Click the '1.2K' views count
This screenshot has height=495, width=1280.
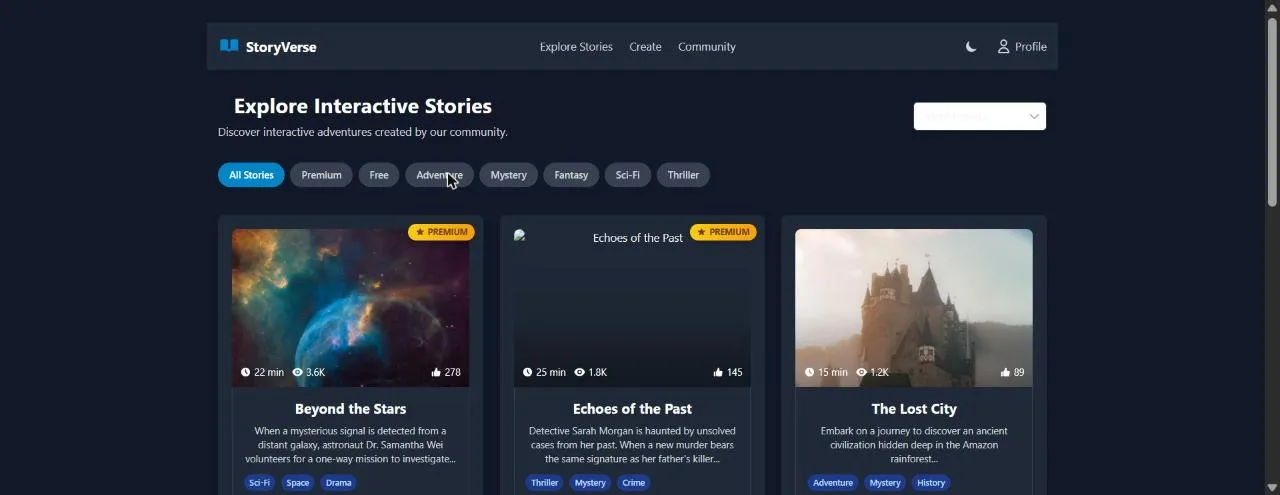(880, 372)
